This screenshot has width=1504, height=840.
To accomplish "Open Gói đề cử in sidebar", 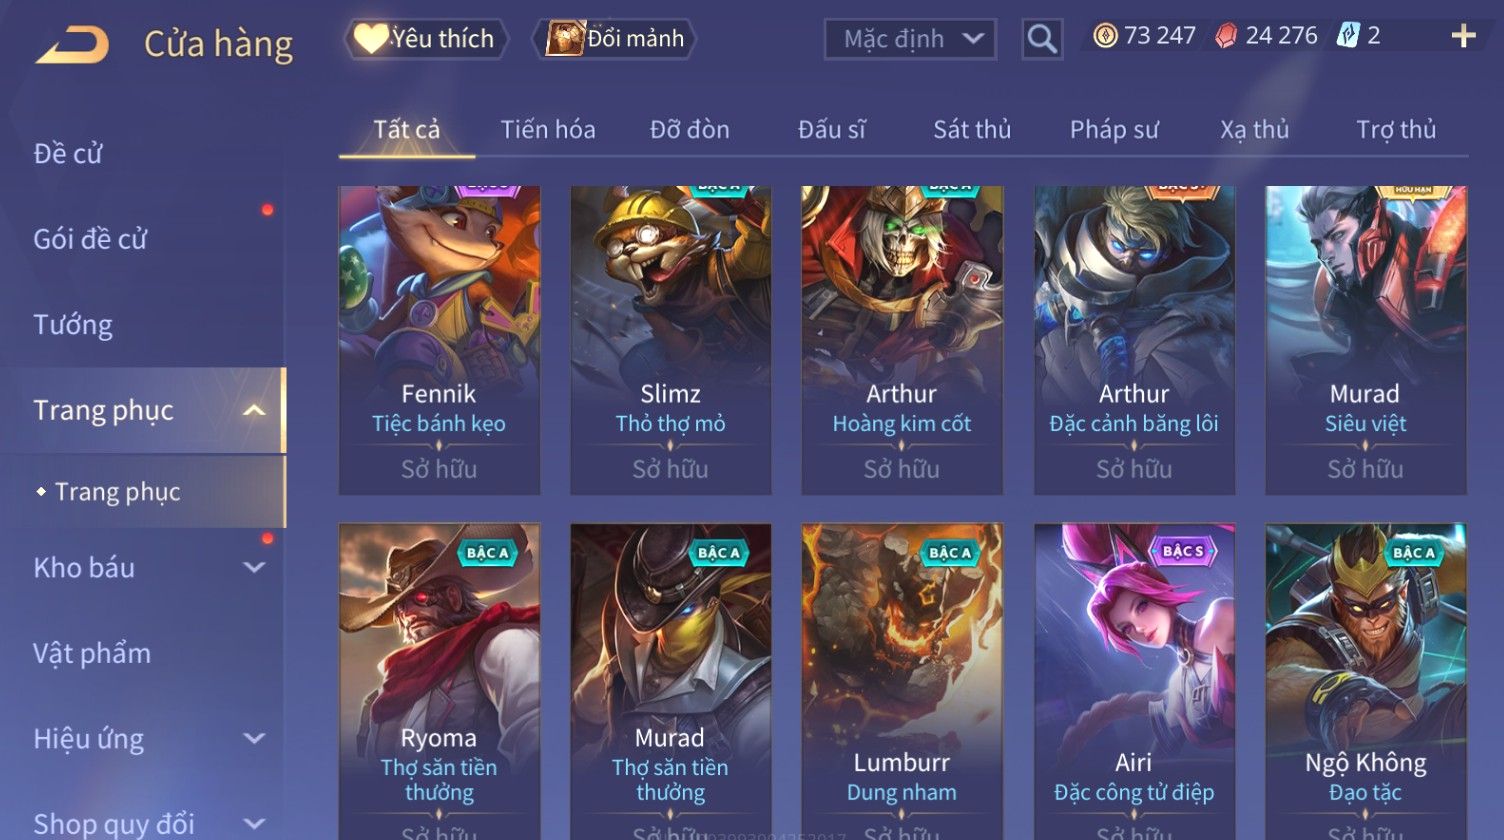I will pyautogui.click(x=90, y=239).
